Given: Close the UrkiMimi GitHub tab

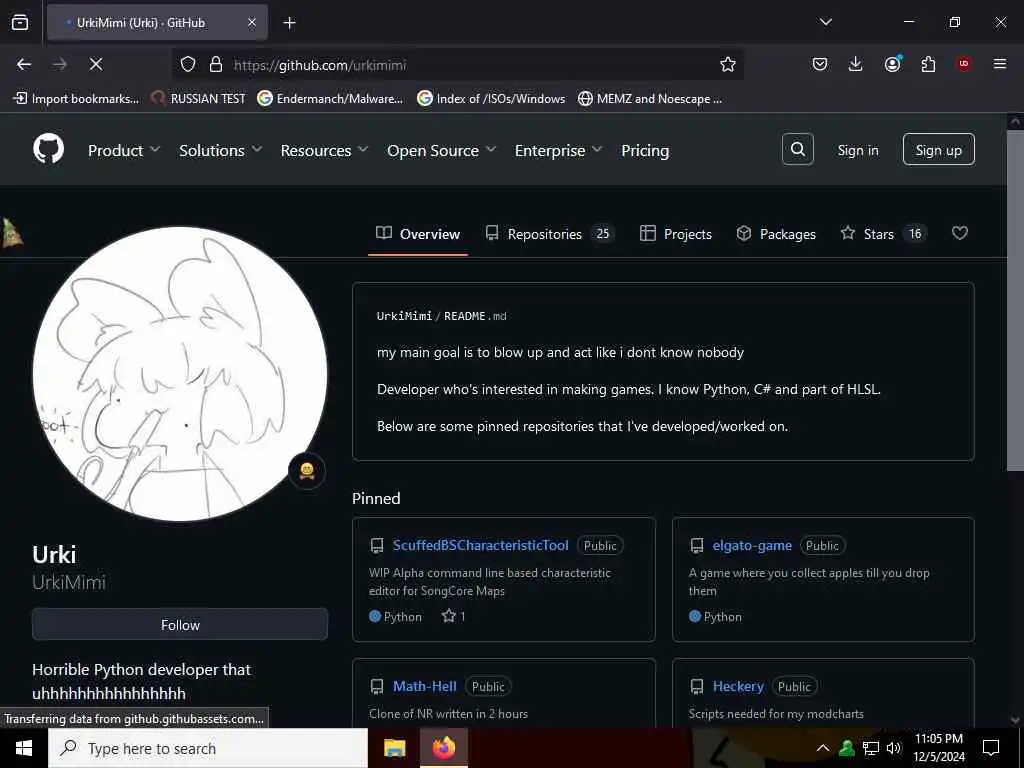Looking at the screenshot, I should coord(252,23).
